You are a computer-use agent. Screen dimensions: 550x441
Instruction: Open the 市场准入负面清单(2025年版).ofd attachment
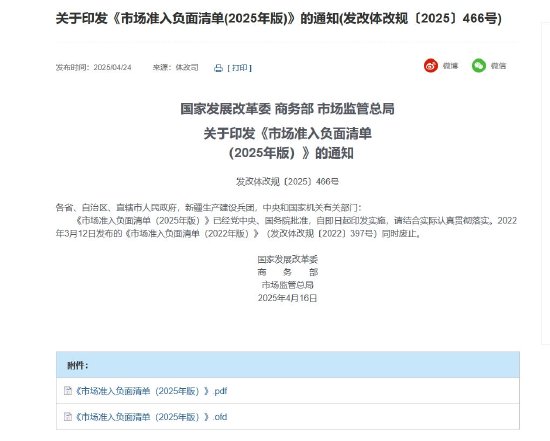152,417
